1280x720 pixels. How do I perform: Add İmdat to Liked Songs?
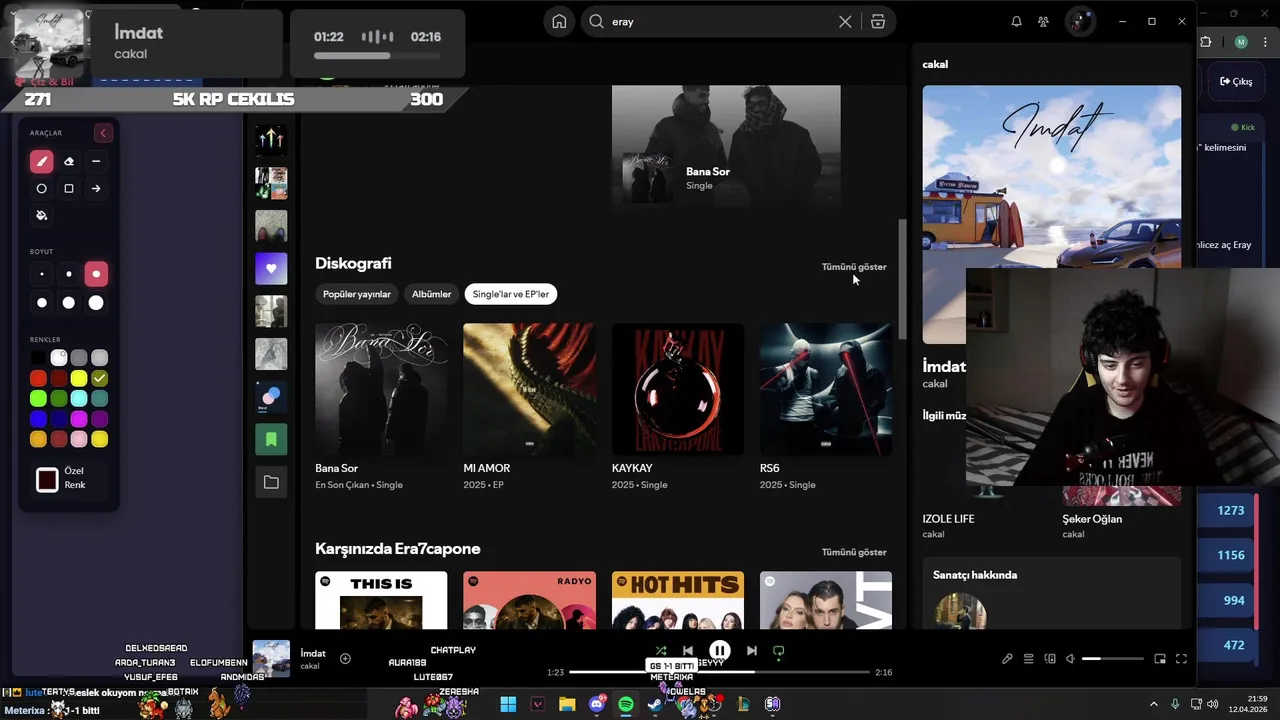click(345, 658)
